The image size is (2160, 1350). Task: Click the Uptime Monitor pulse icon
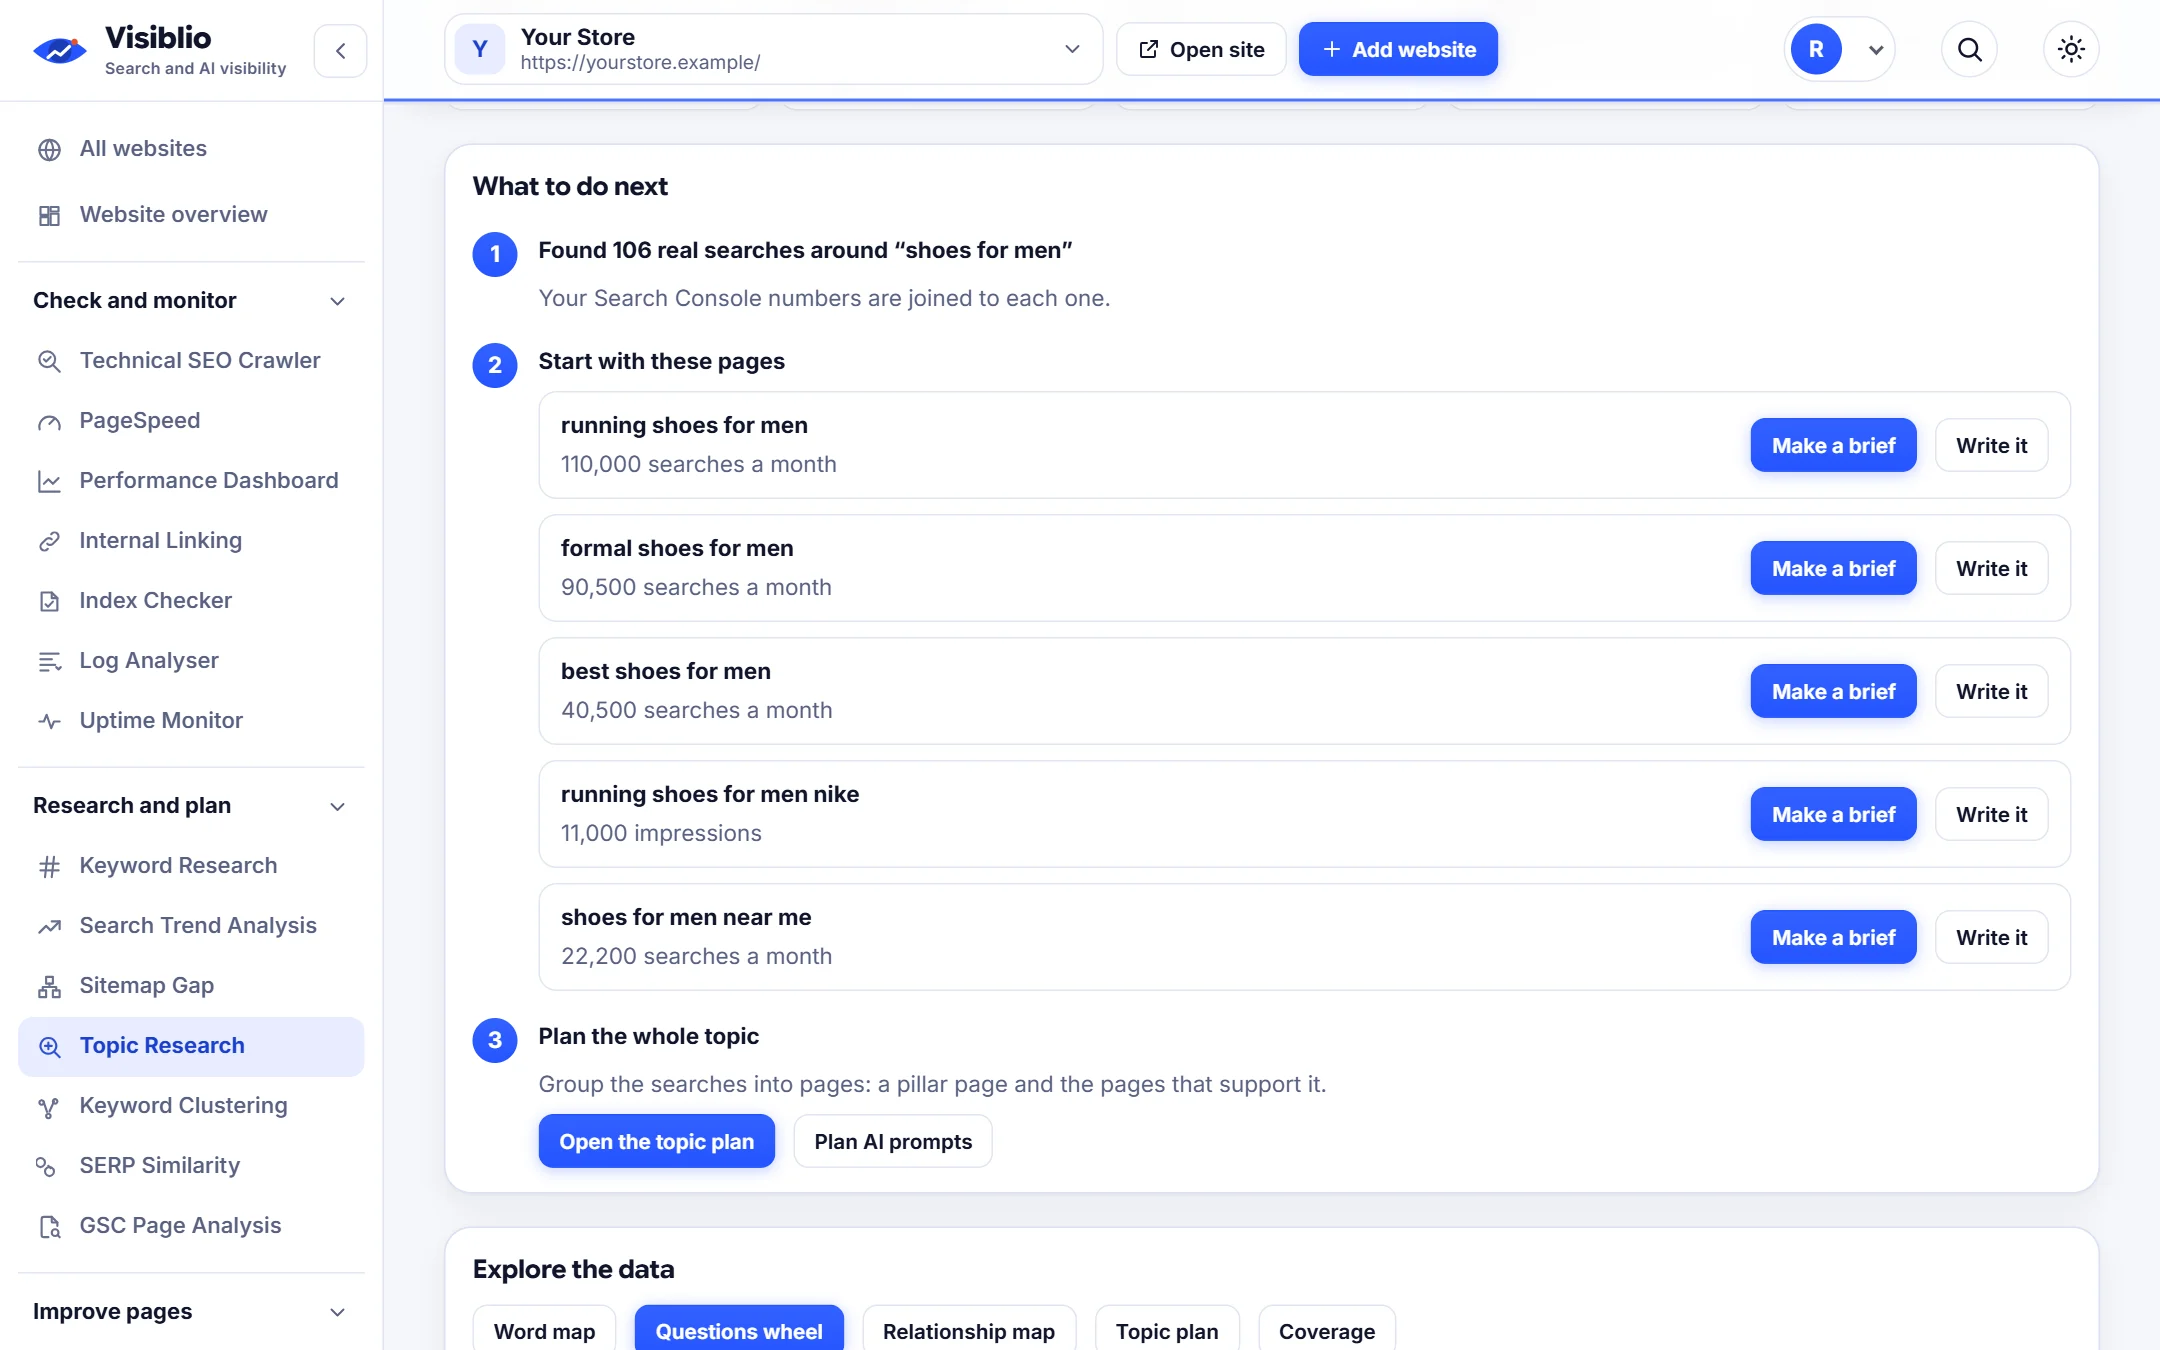49,721
